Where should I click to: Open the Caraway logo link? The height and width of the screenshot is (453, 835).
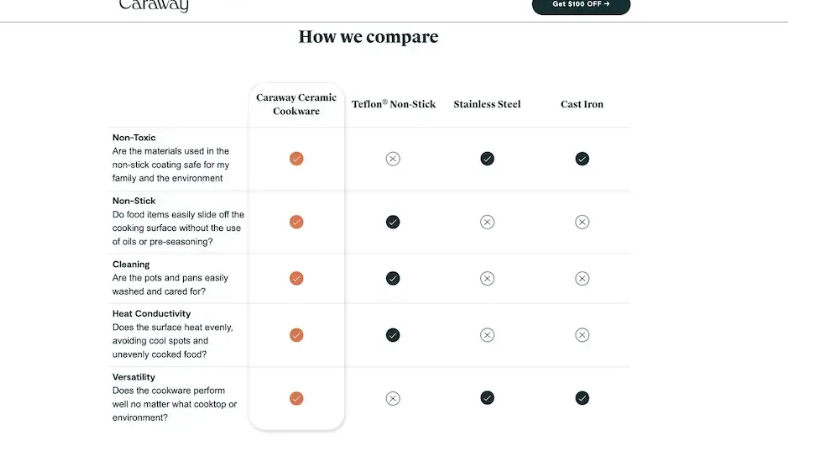153,5
